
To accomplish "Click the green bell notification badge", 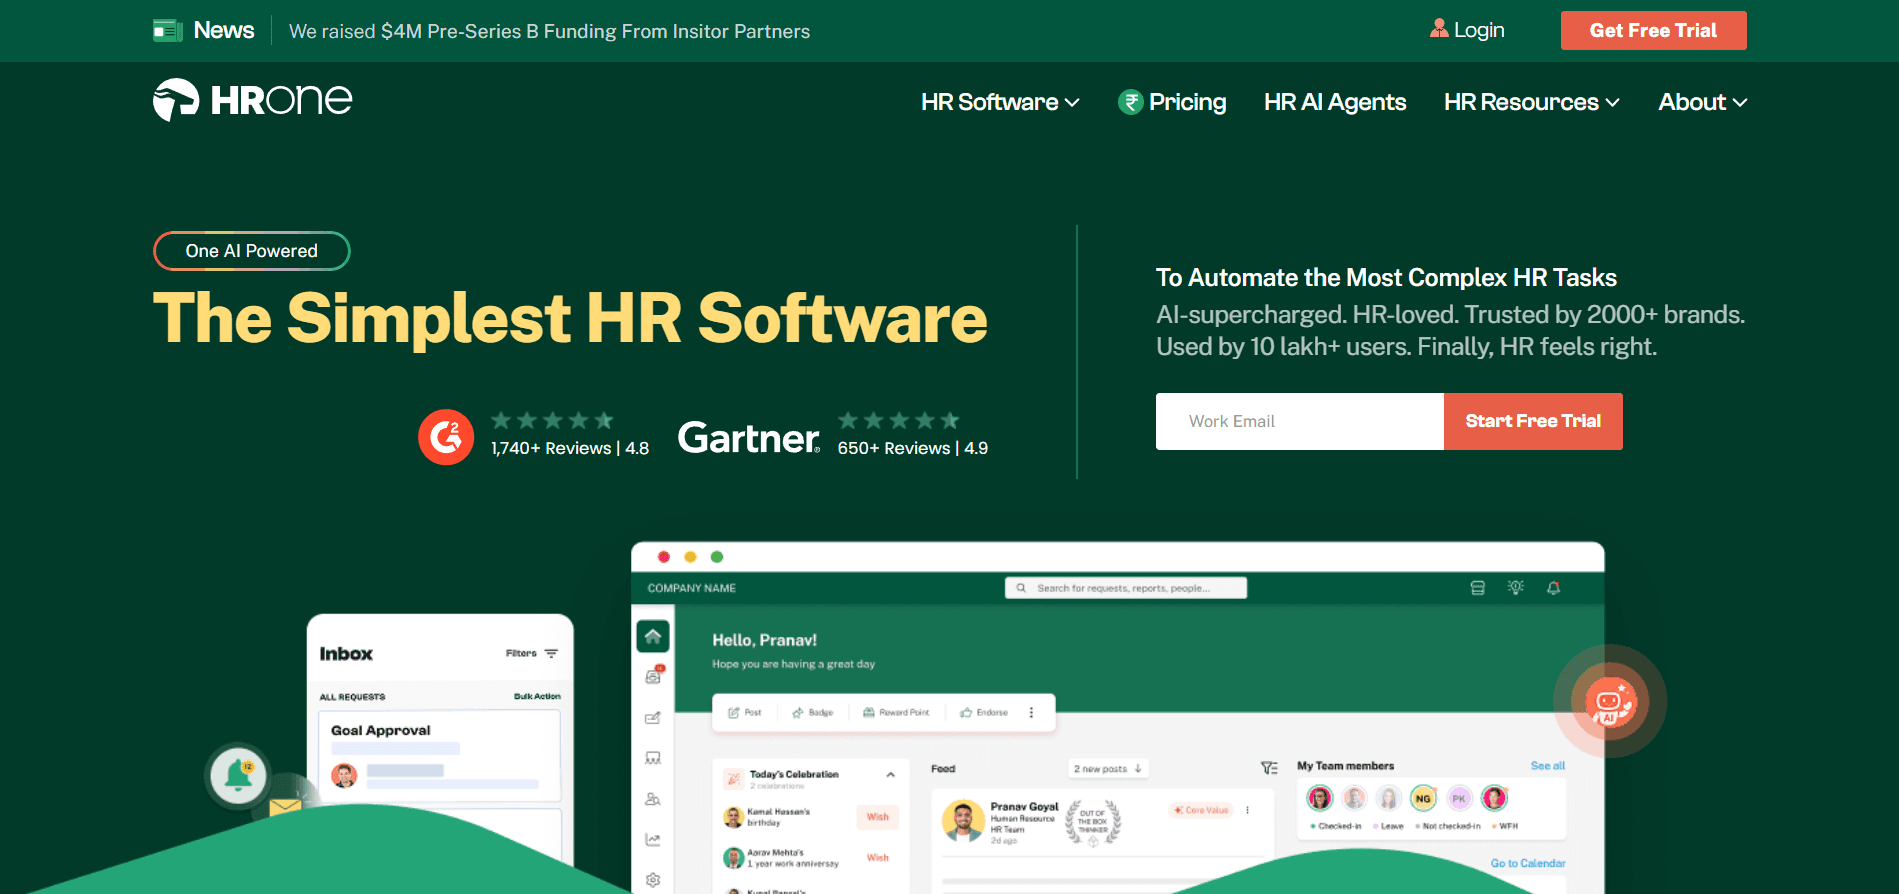I will coord(238,775).
